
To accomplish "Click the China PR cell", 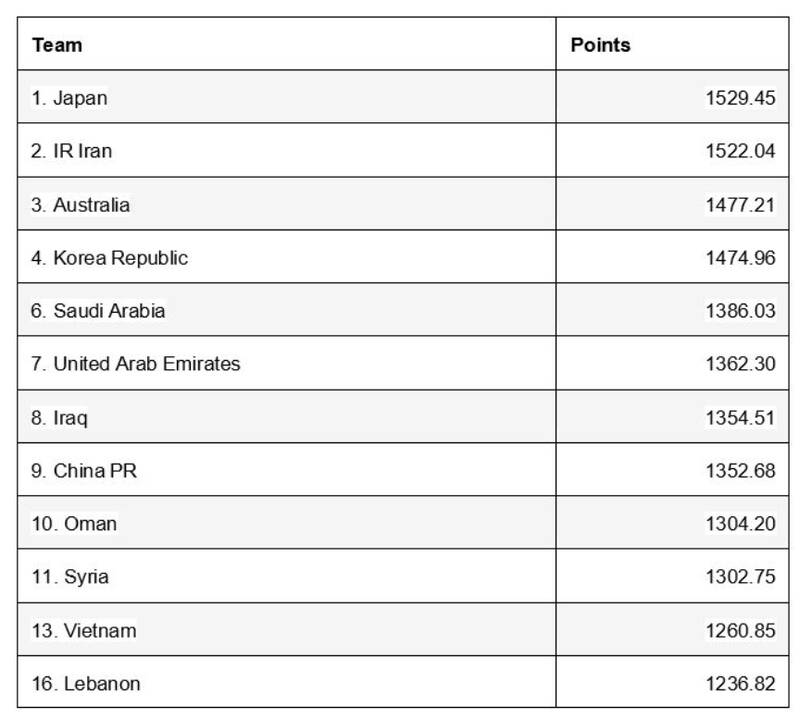I will [83, 470].
